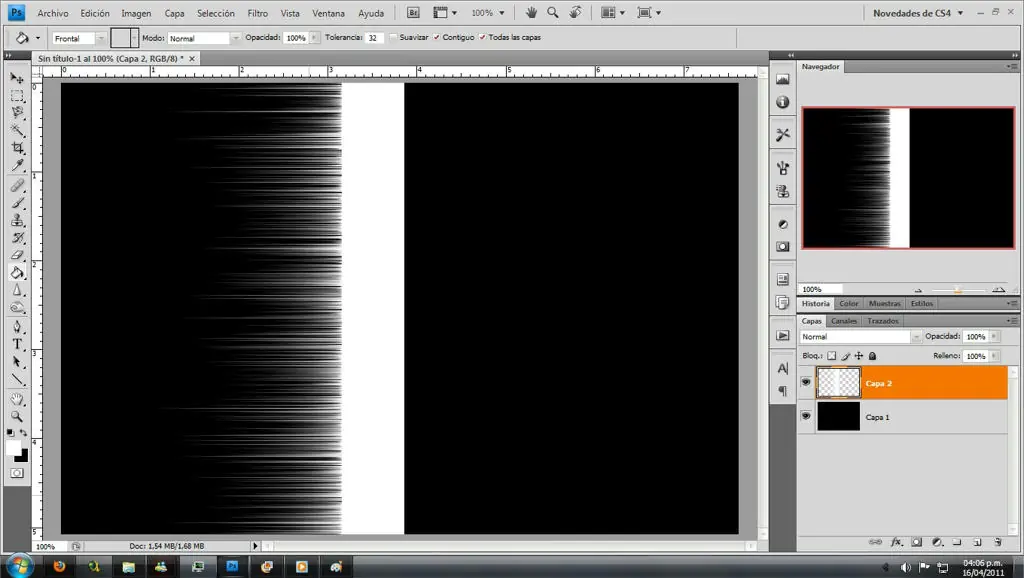Select the Lasso tool
The height and width of the screenshot is (578, 1024).
tap(17, 113)
